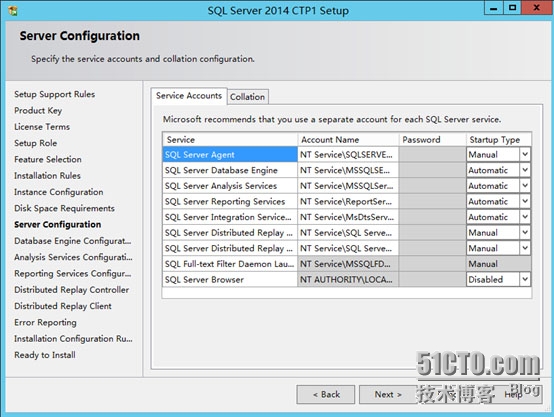Switch to the Collation tab
Image resolution: width=554 pixels, height=417 pixels.
pos(248,97)
